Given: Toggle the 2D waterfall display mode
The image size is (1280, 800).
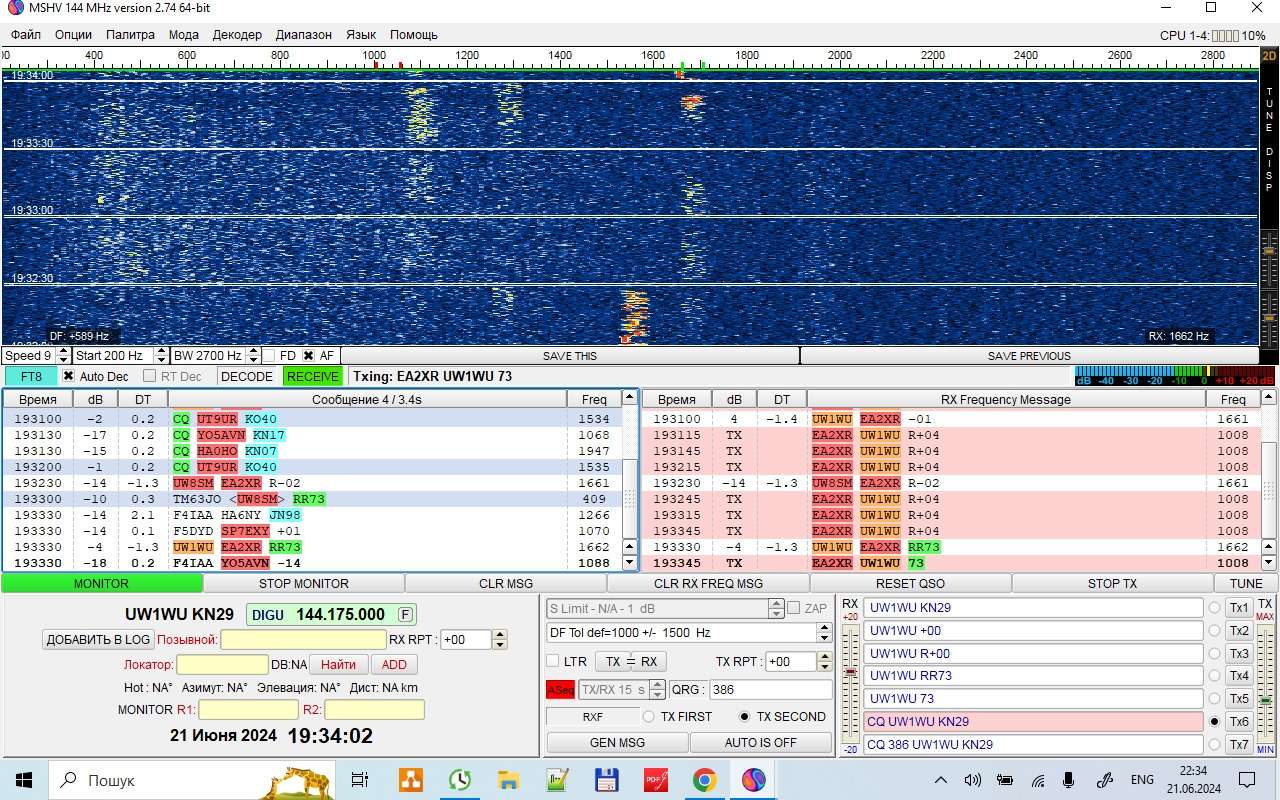Looking at the screenshot, I should [1269, 56].
